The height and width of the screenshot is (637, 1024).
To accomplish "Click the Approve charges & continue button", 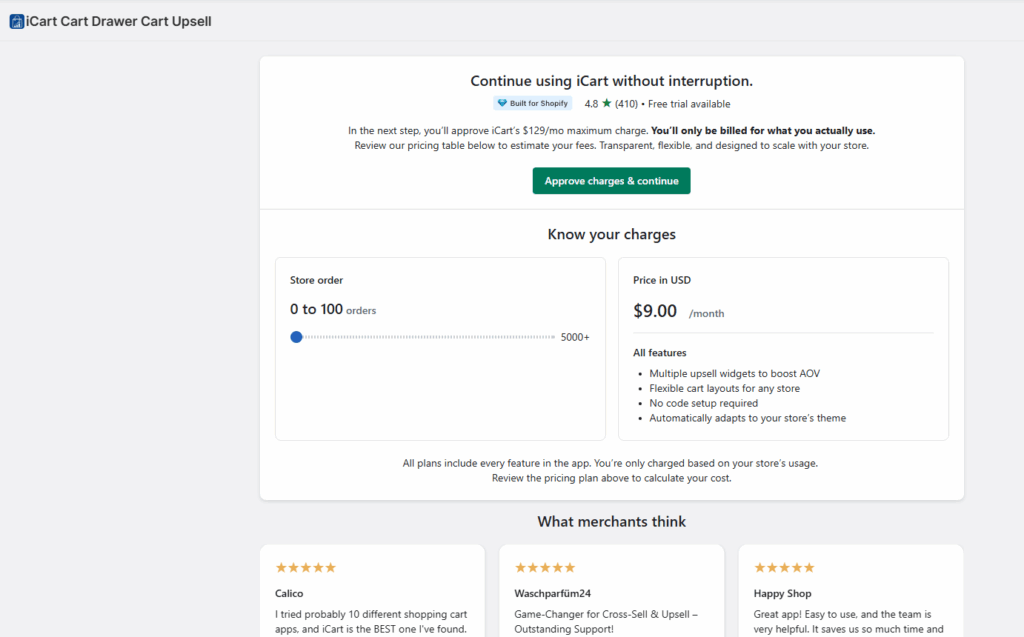I will pos(611,181).
